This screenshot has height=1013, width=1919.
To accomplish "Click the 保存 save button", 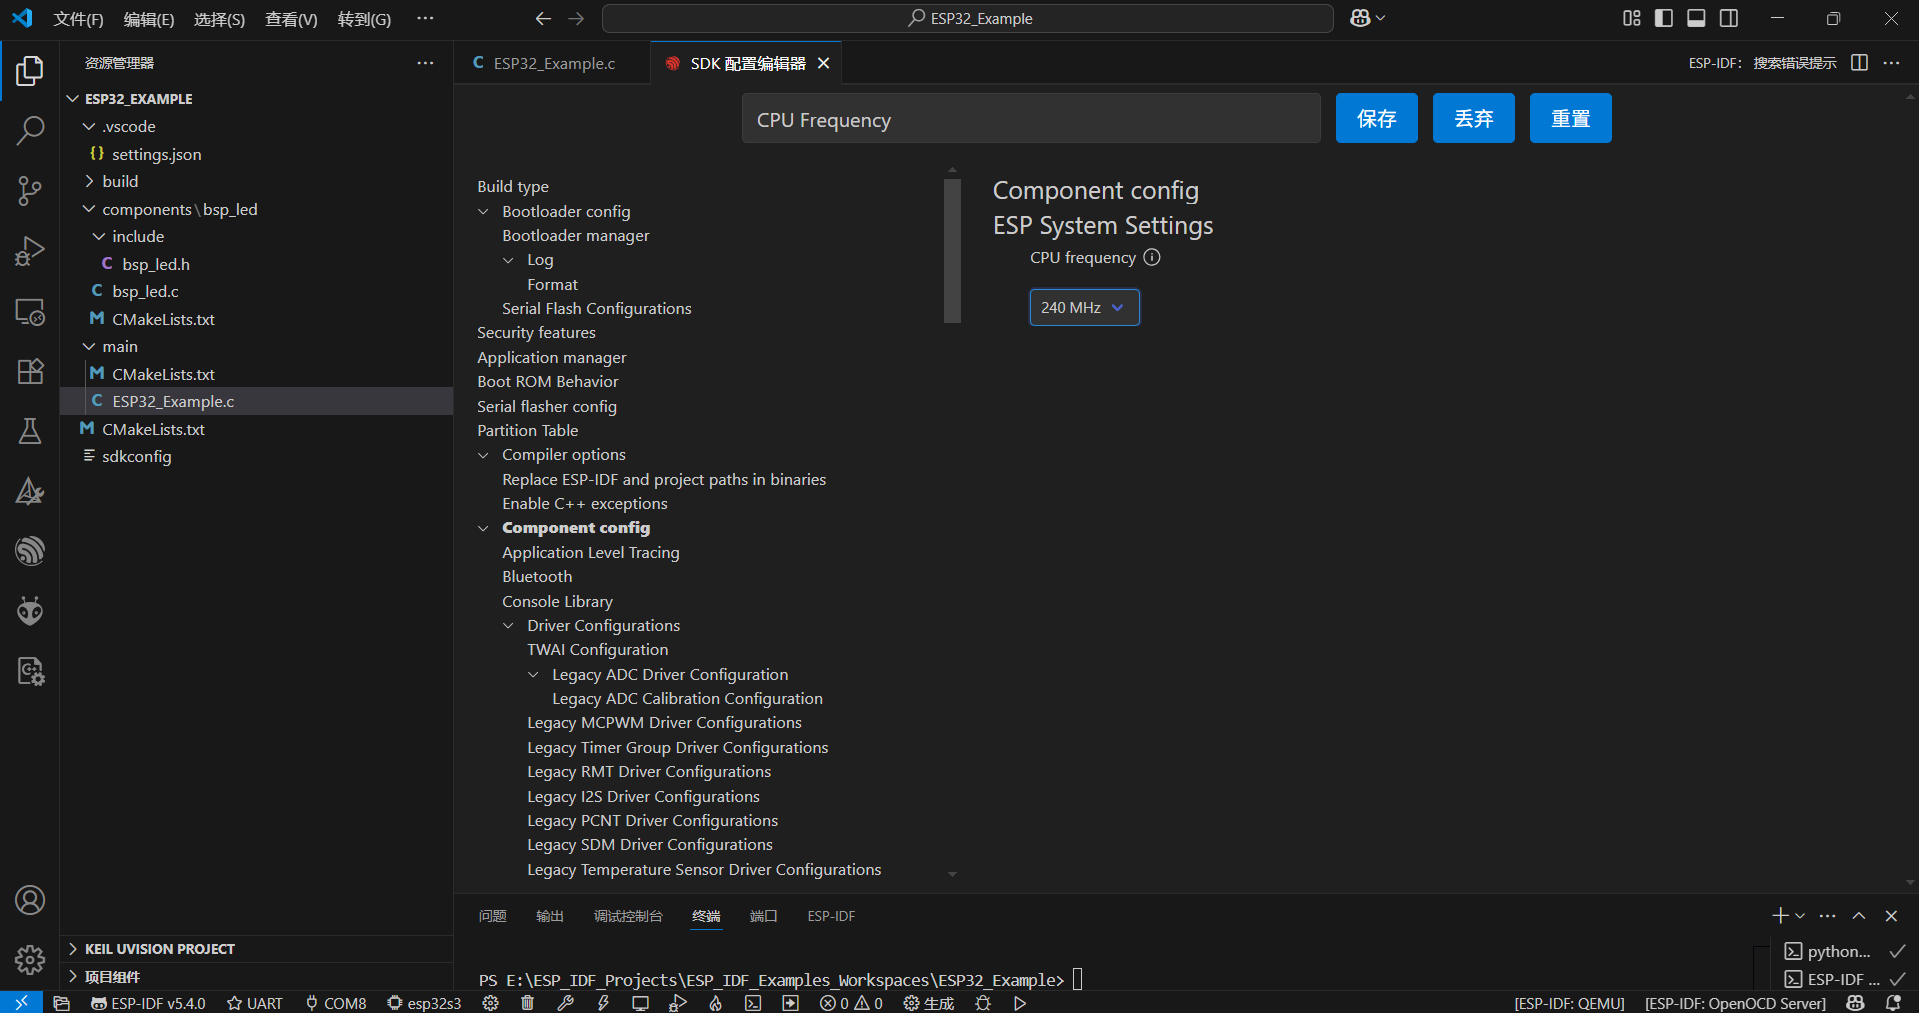I will [1376, 118].
